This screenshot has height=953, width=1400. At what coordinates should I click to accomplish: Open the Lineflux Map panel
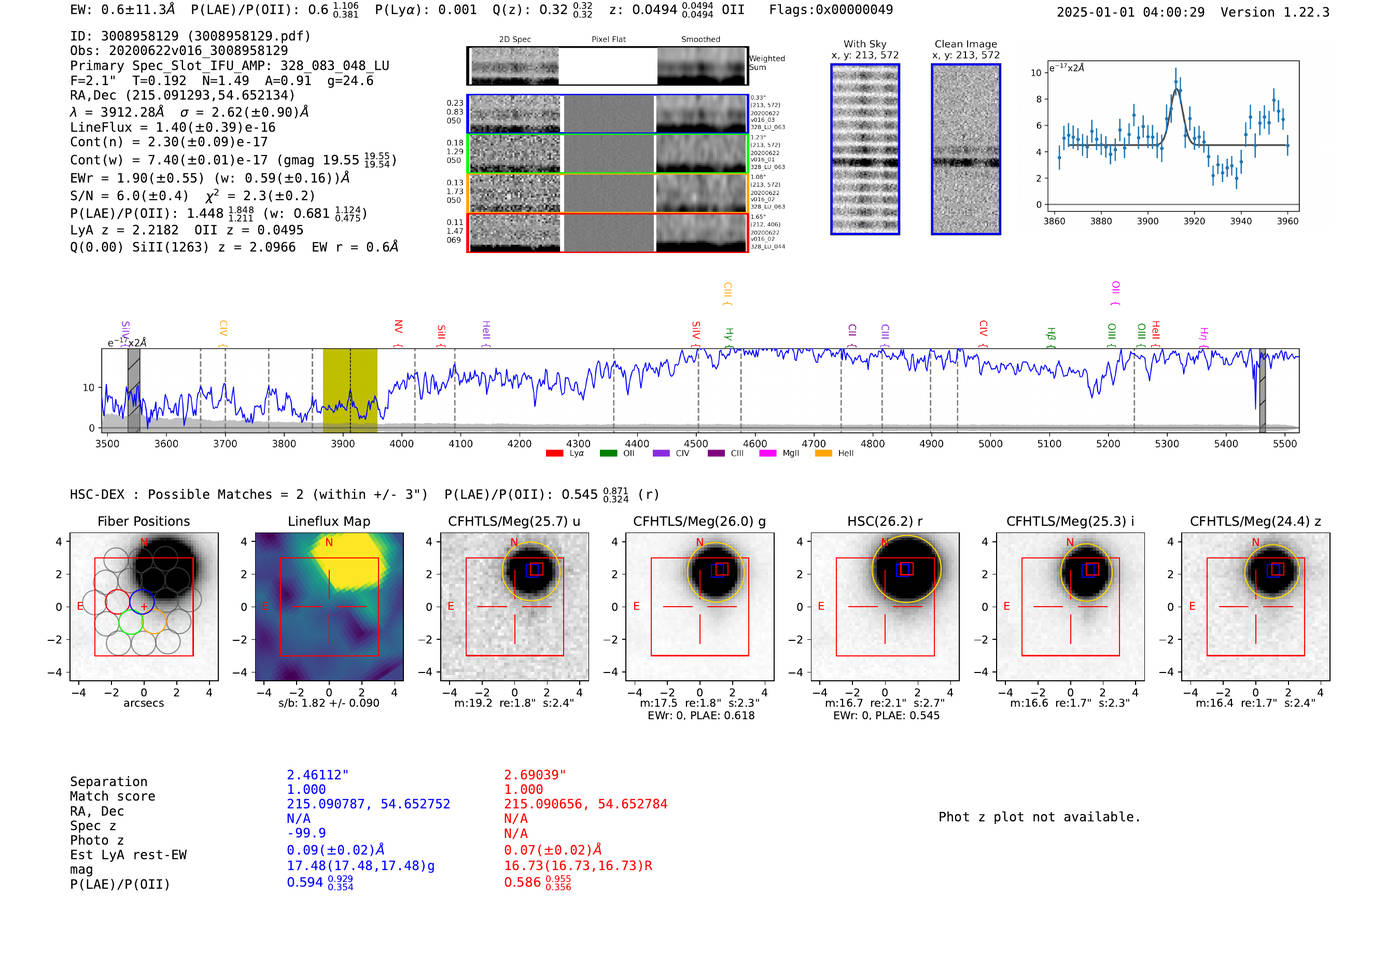[329, 606]
